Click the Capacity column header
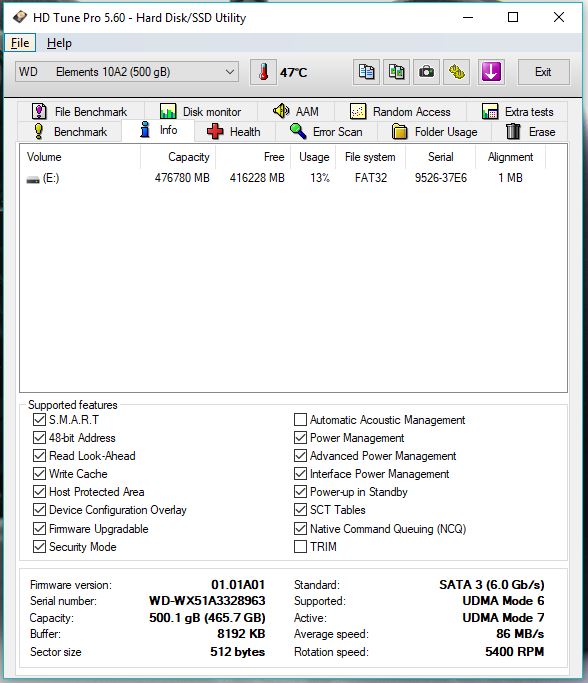Screen dimensions: 588x683 point(178,157)
